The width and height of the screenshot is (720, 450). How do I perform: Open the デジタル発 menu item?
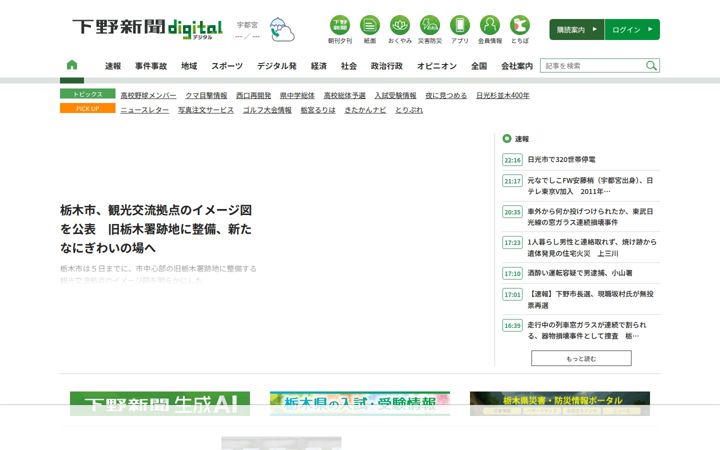point(277,66)
